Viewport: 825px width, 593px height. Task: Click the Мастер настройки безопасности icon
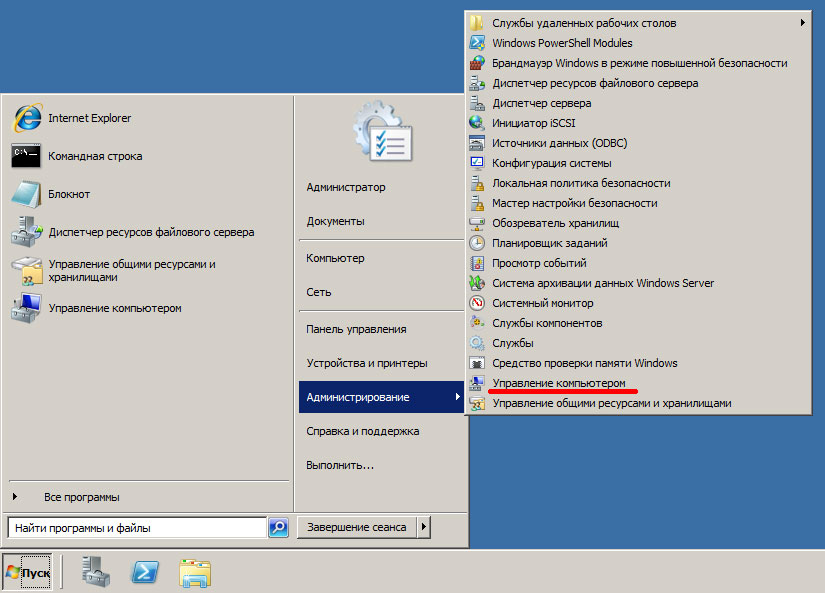[x=477, y=203]
